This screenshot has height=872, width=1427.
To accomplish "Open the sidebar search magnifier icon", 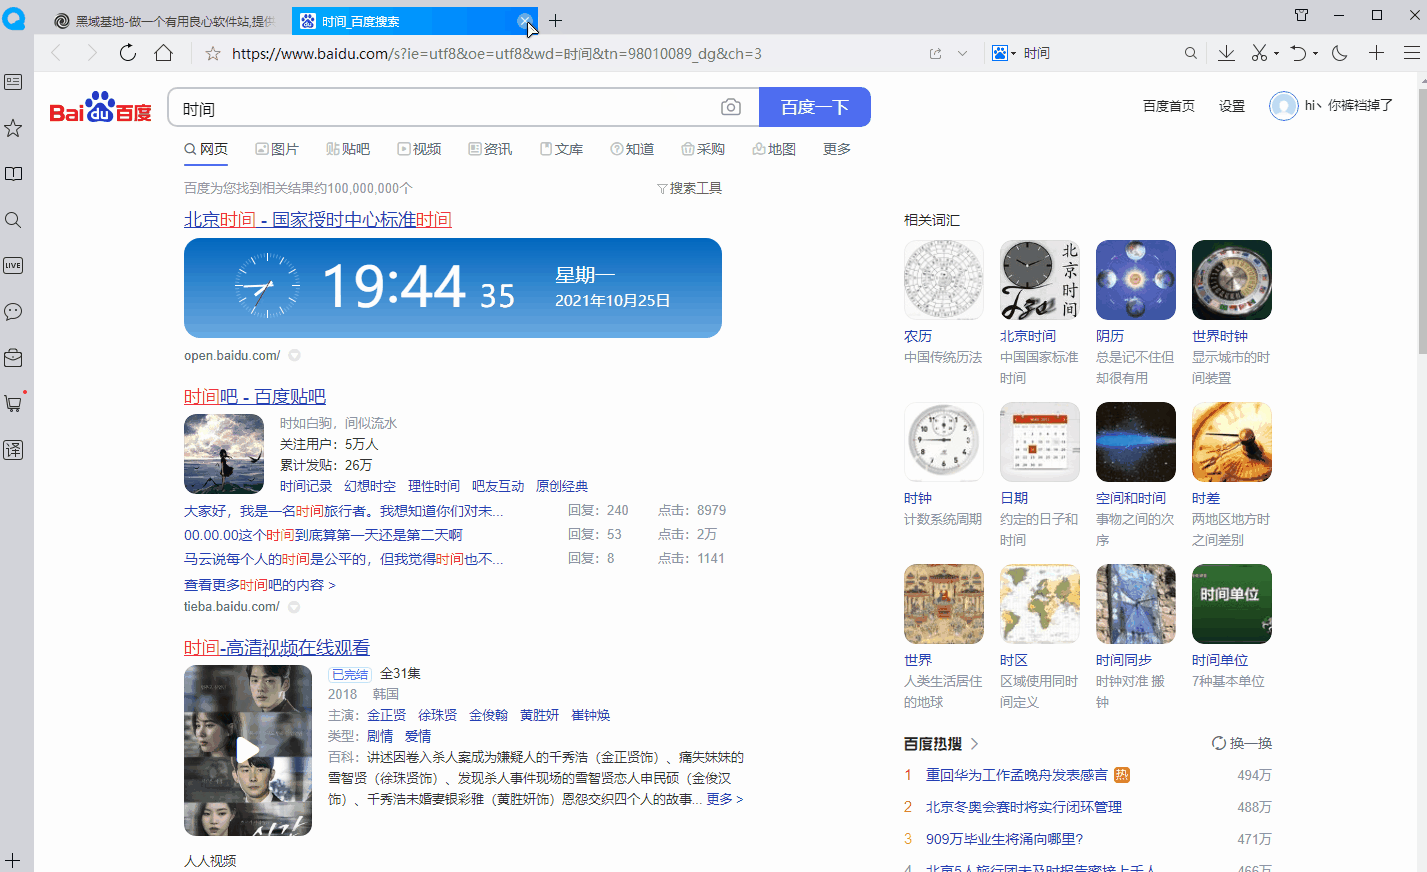I will tap(13, 220).
